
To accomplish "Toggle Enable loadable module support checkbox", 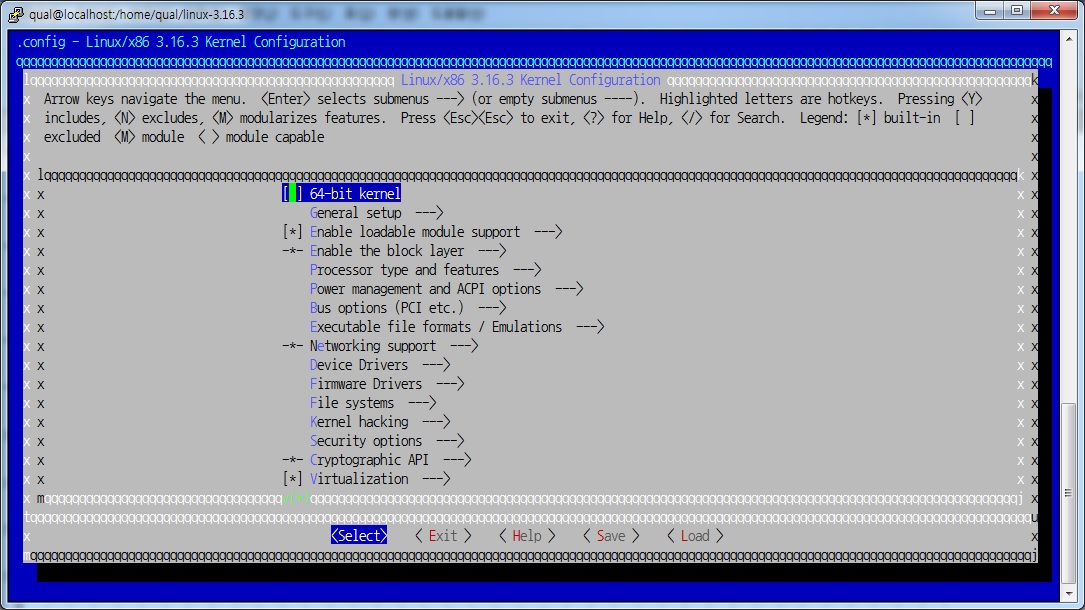I will click(293, 232).
